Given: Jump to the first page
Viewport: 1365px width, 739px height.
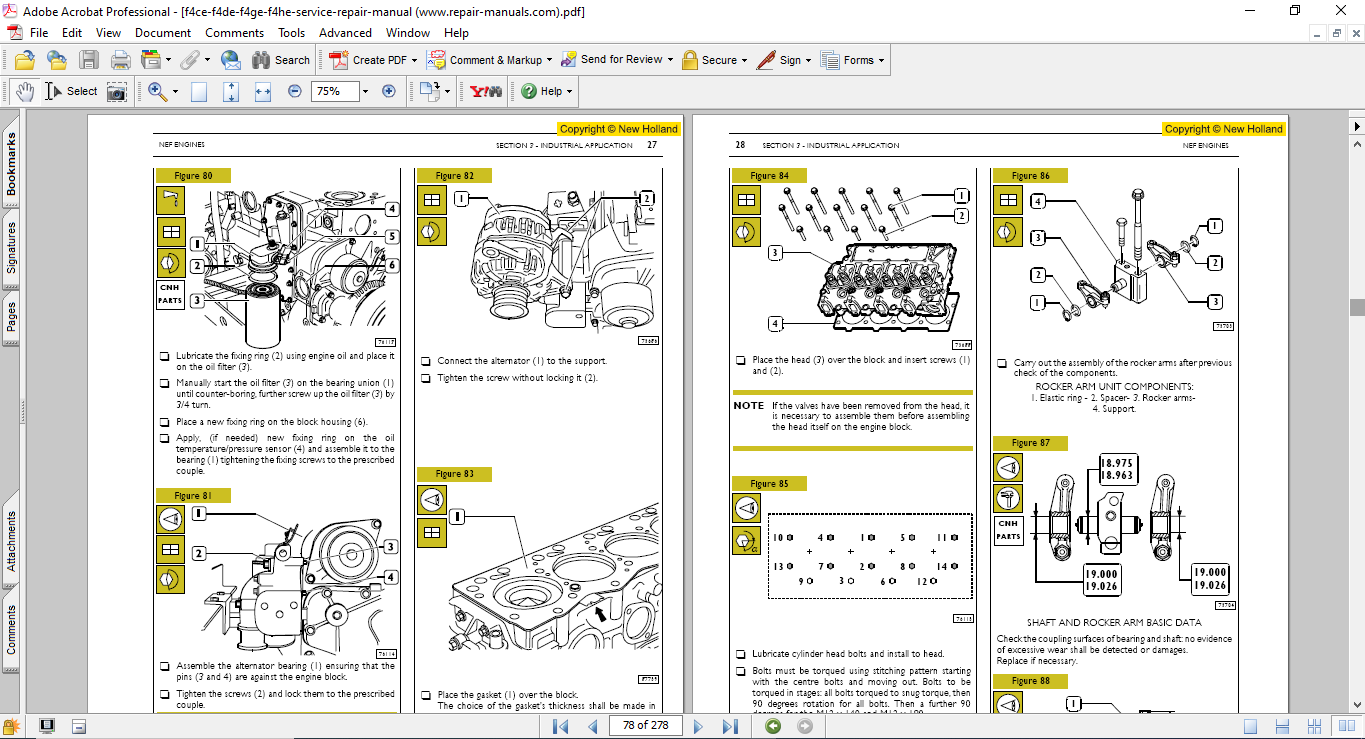Looking at the screenshot, I should (x=560, y=726).
